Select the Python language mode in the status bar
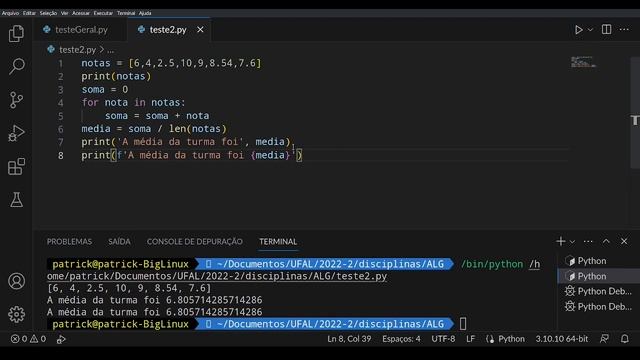The height and width of the screenshot is (360, 640). pyautogui.click(x=511, y=339)
